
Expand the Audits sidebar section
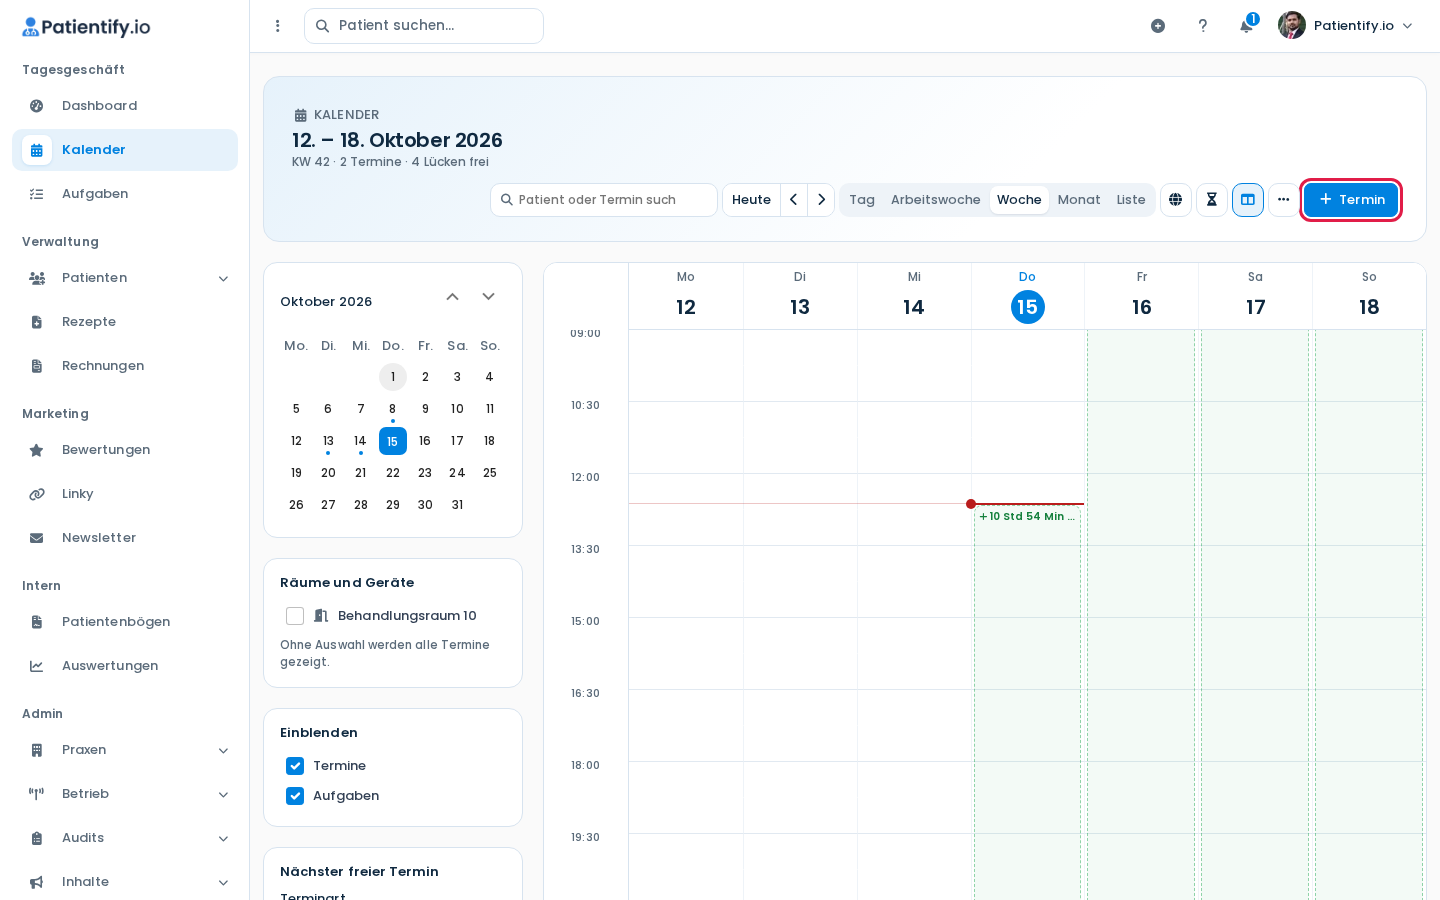[x=125, y=838]
